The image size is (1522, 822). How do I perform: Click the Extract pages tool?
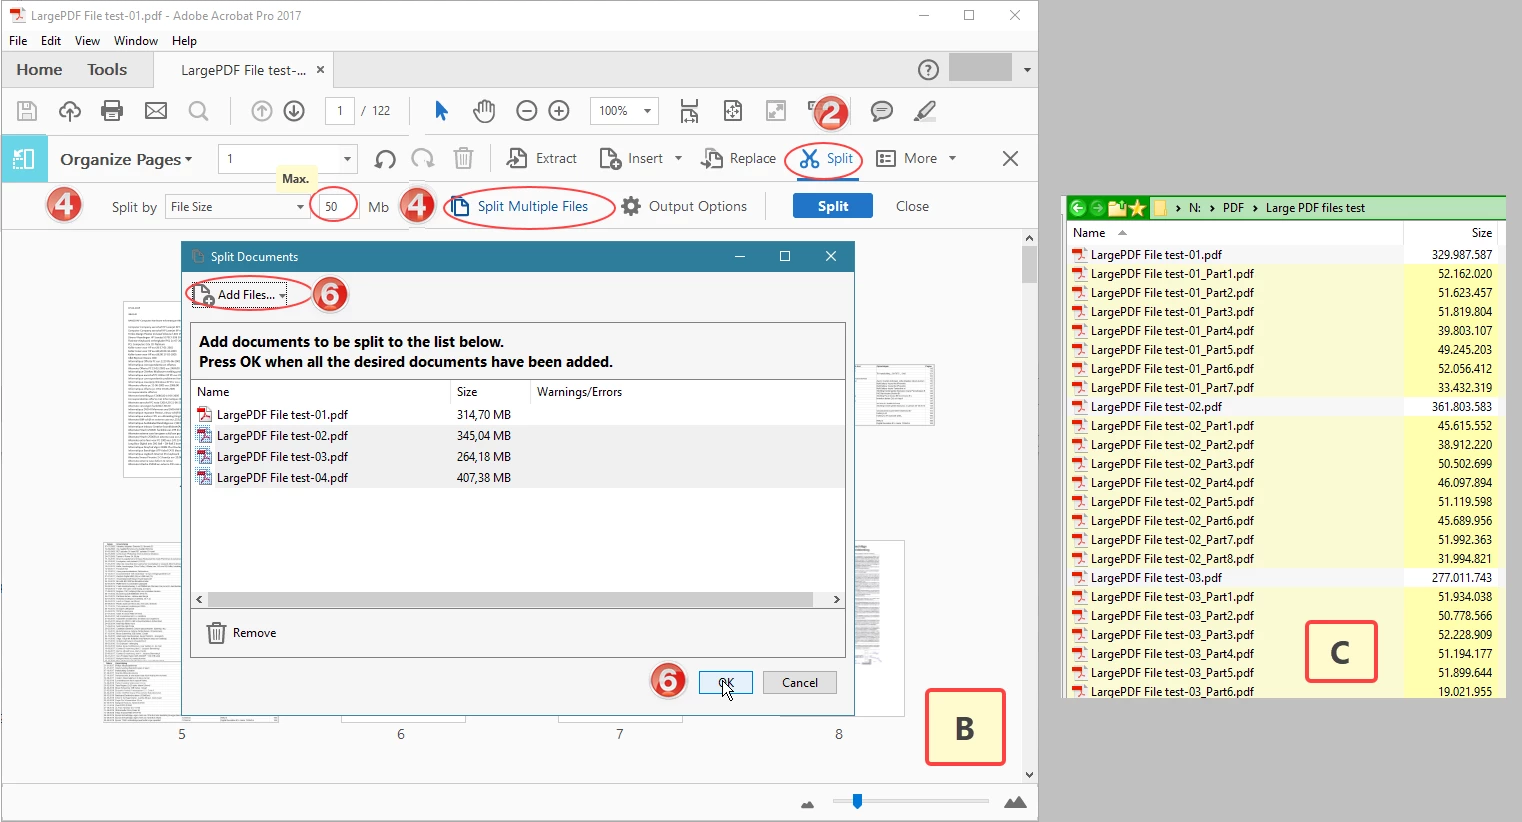[x=541, y=158]
